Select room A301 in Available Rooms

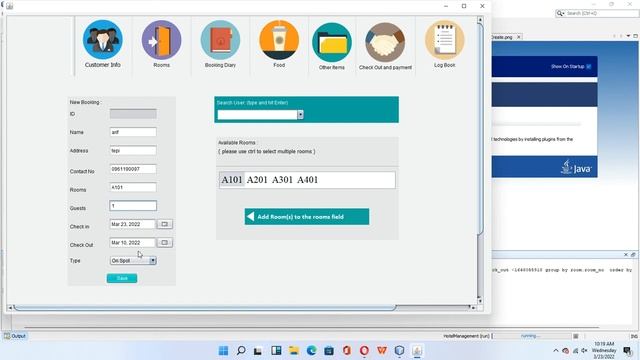coord(282,180)
